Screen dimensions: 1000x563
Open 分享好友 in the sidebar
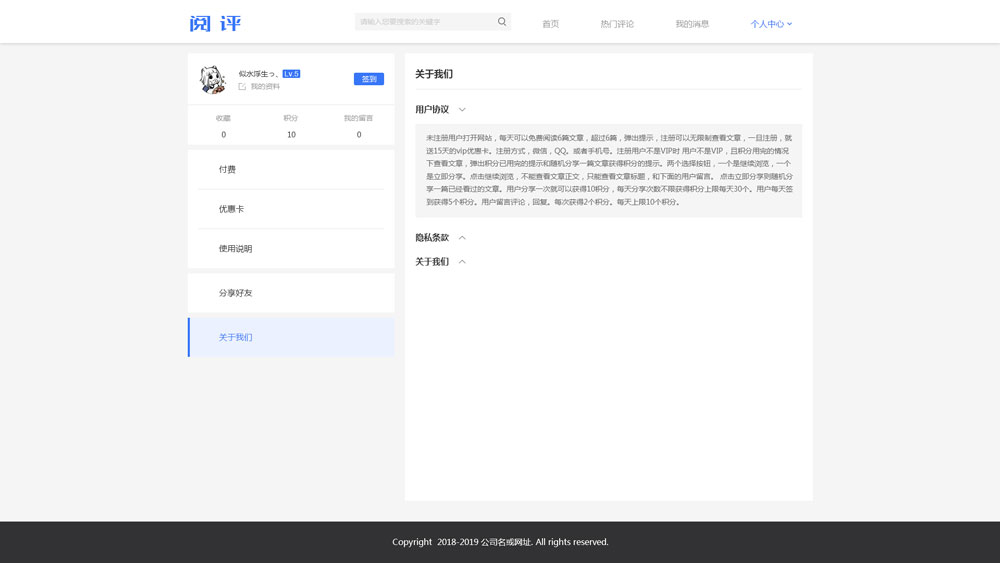coord(235,293)
